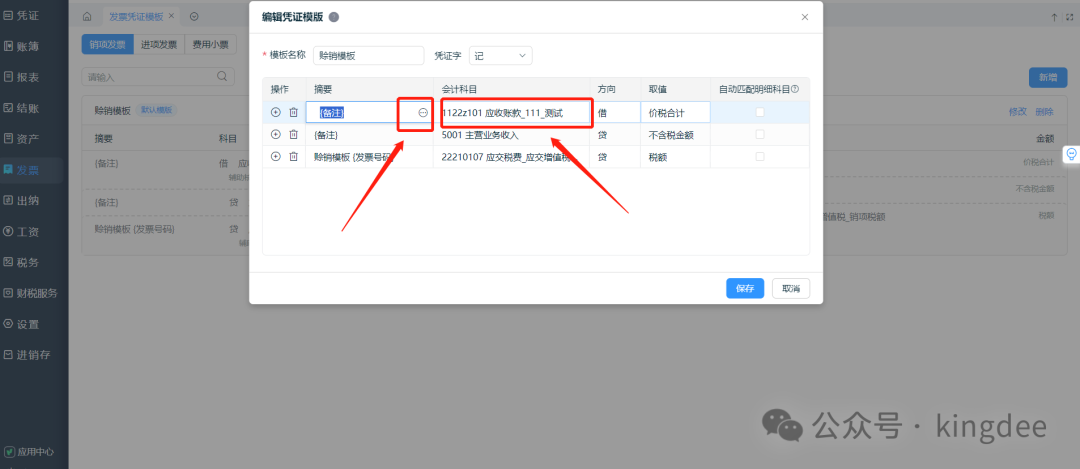Open 出纳 in the left sidebar

tap(28, 201)
